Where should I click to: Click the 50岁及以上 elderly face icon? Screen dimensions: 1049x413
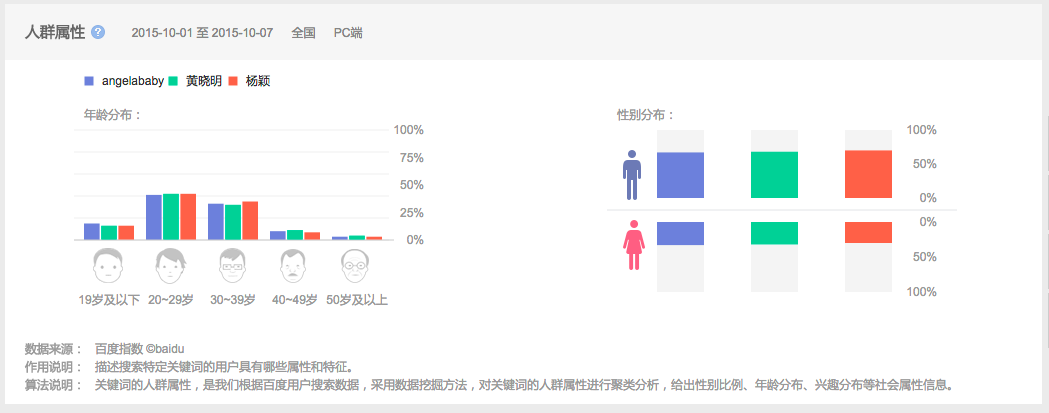point(356,268)
